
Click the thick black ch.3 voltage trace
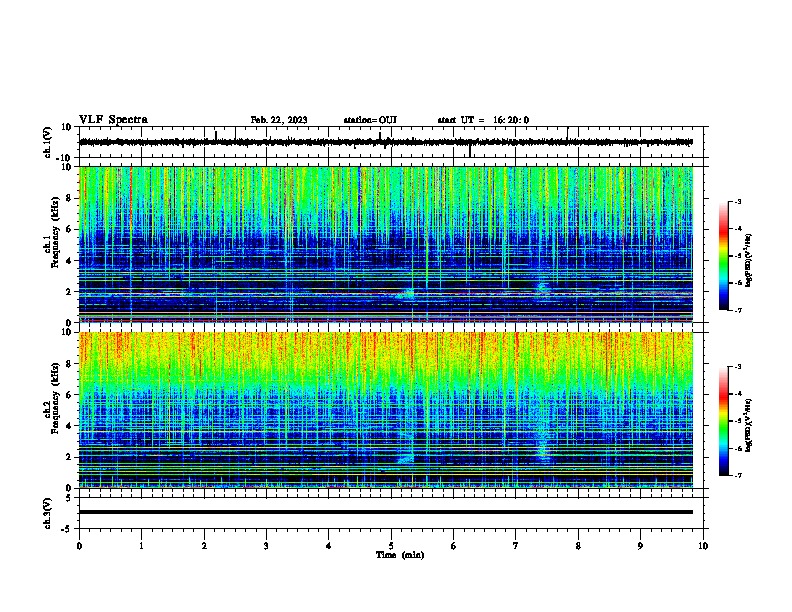tap(386, 512)
